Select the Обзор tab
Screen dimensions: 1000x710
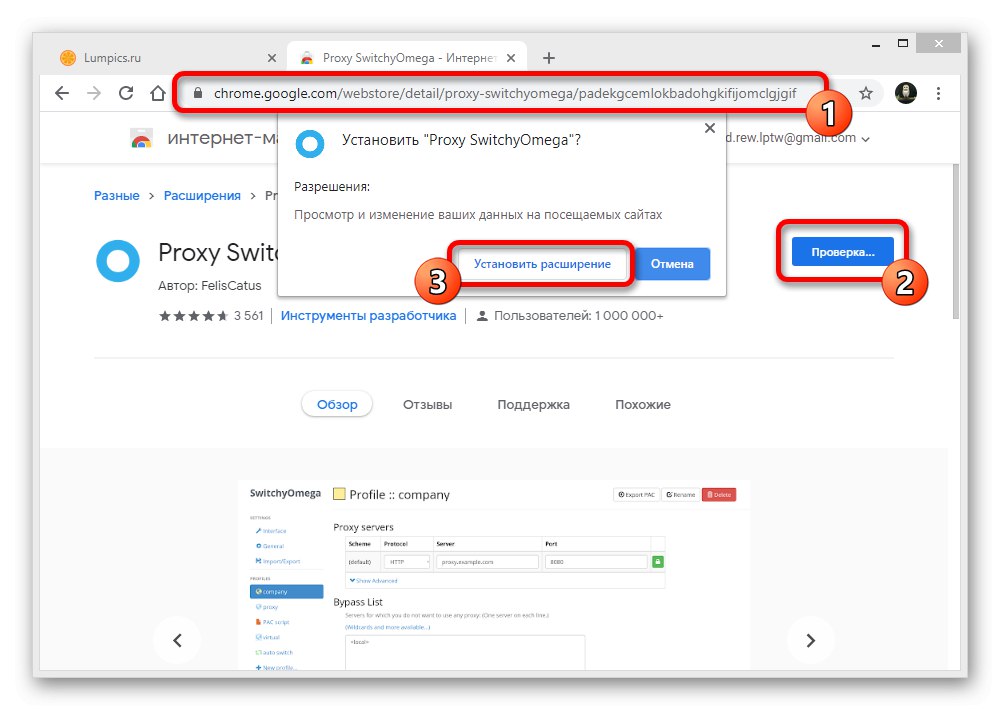click(x=337, y=404)
